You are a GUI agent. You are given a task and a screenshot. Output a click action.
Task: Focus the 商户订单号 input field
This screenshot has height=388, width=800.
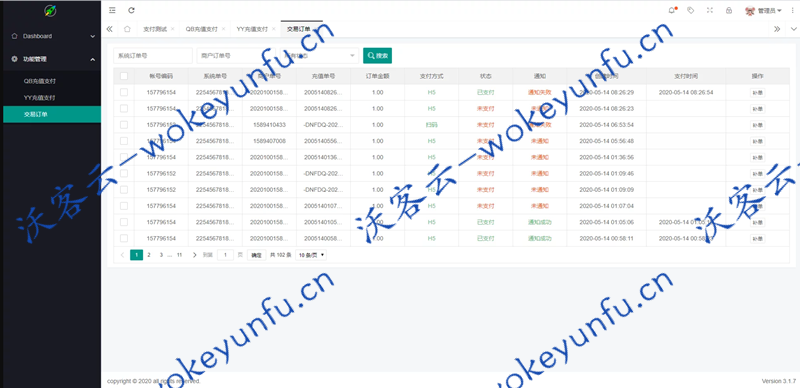pyautogui.click(x=236, y=56)
